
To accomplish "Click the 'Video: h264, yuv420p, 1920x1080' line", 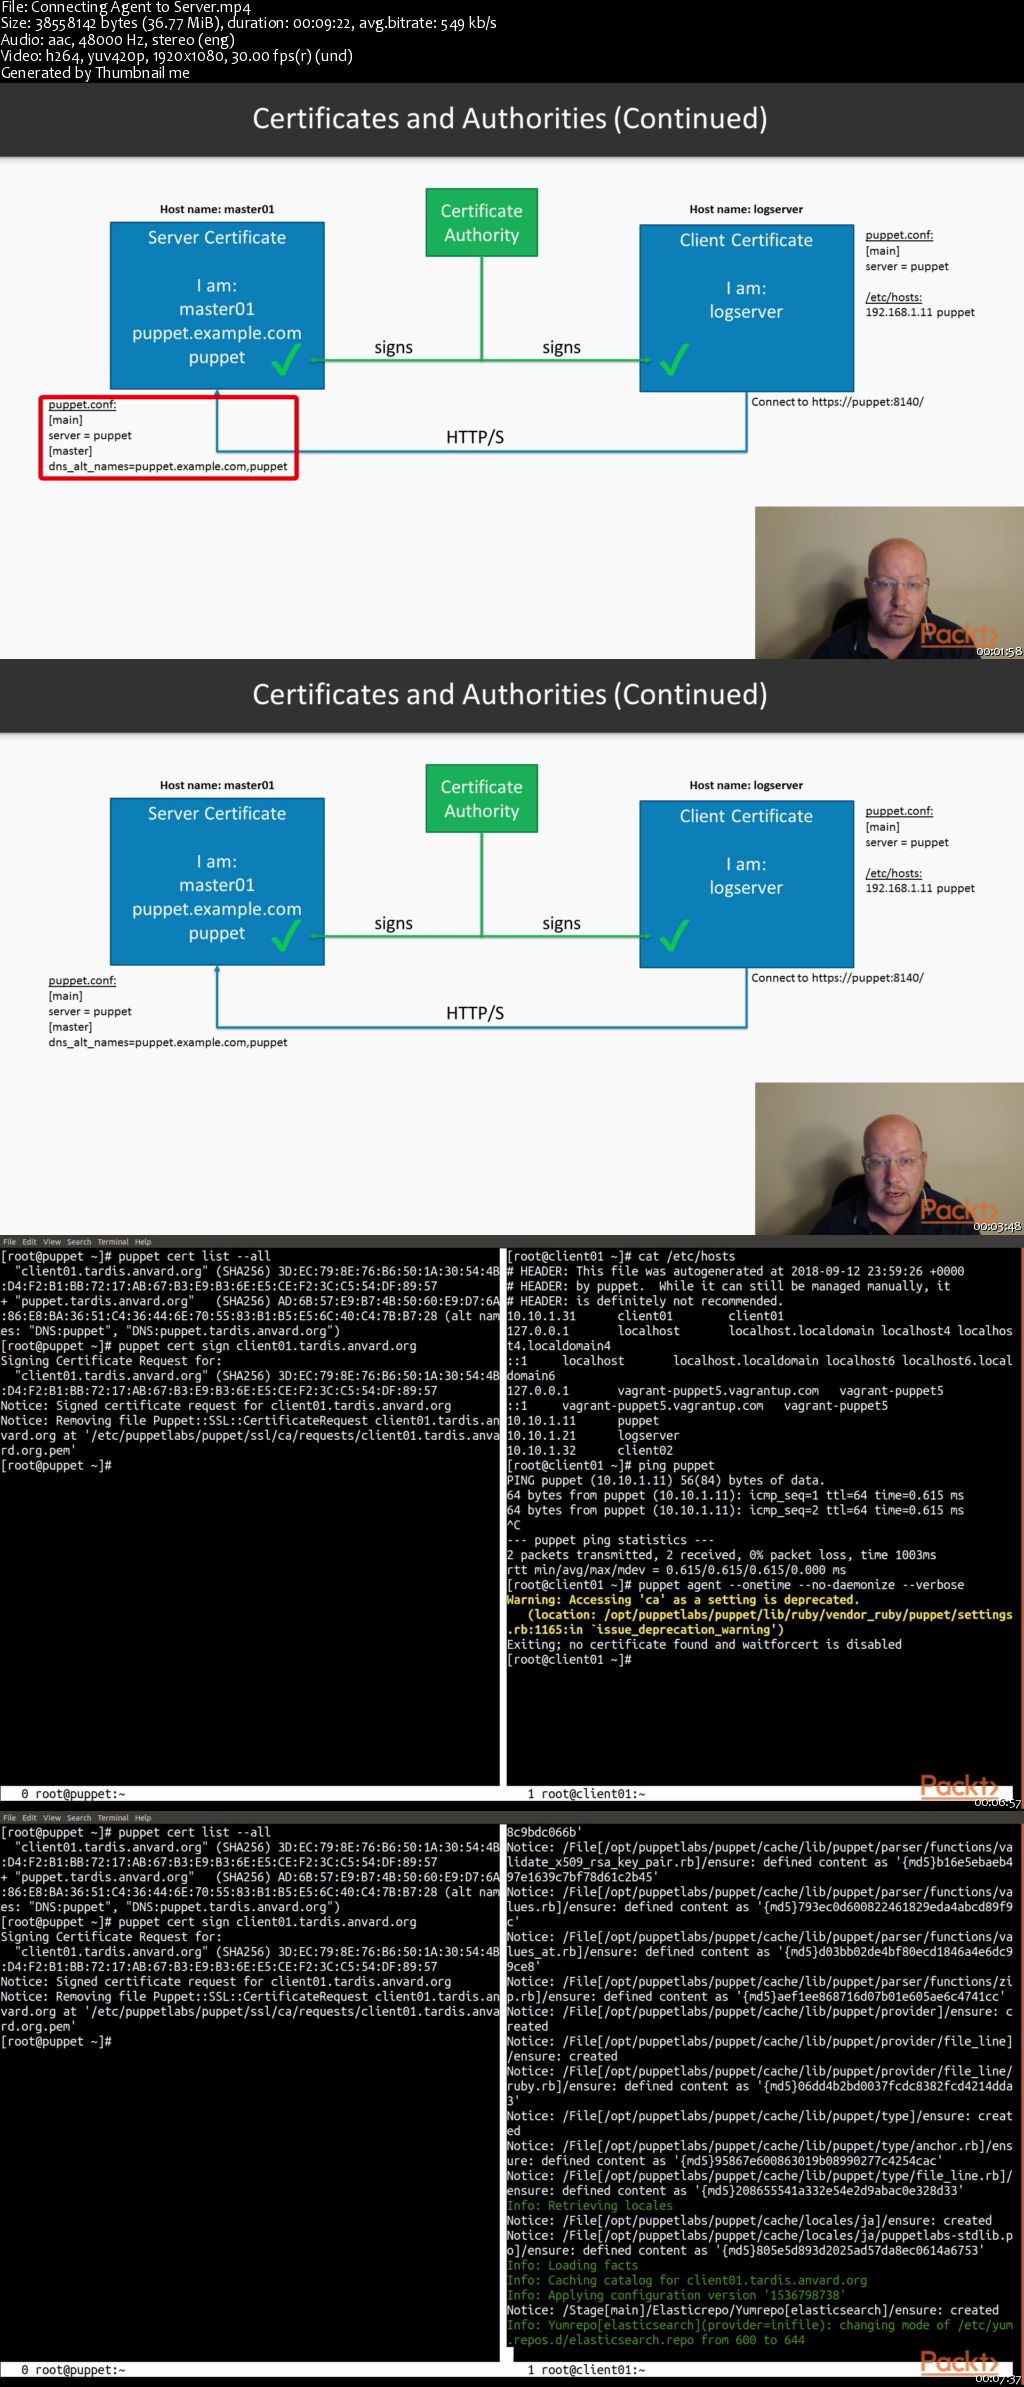I will (x=177, y=56).
